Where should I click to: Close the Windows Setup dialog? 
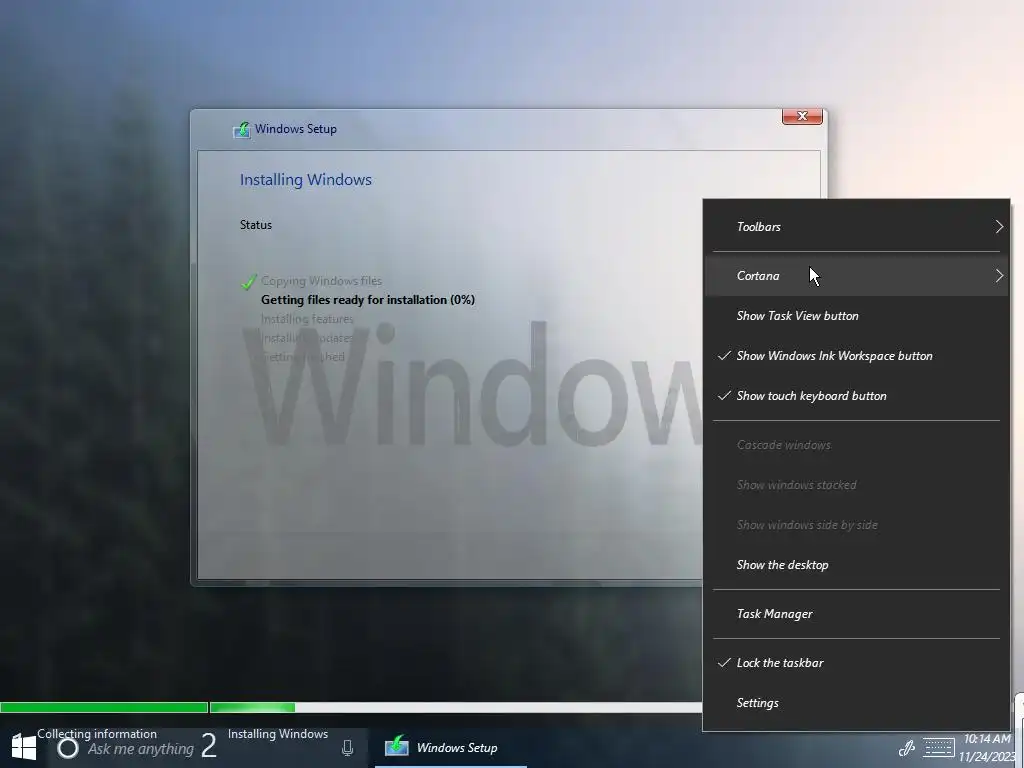point(802,116)
